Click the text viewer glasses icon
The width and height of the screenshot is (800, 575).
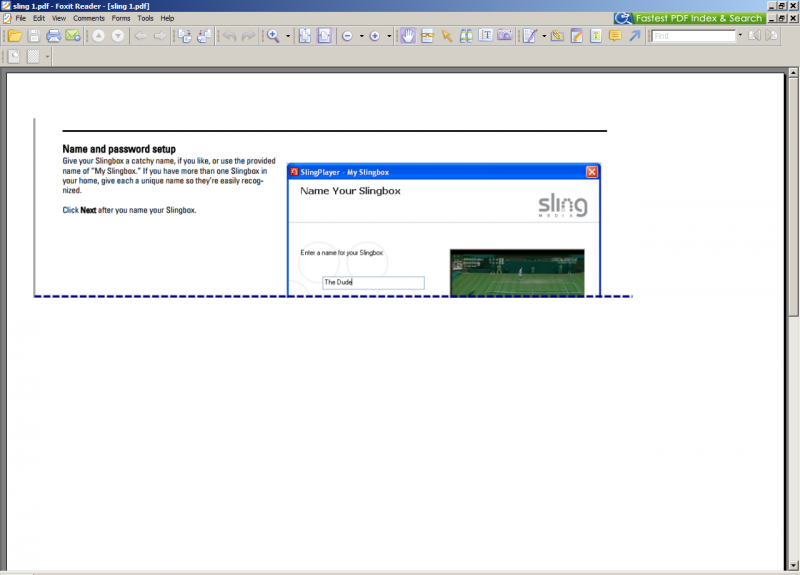point(427,36)
